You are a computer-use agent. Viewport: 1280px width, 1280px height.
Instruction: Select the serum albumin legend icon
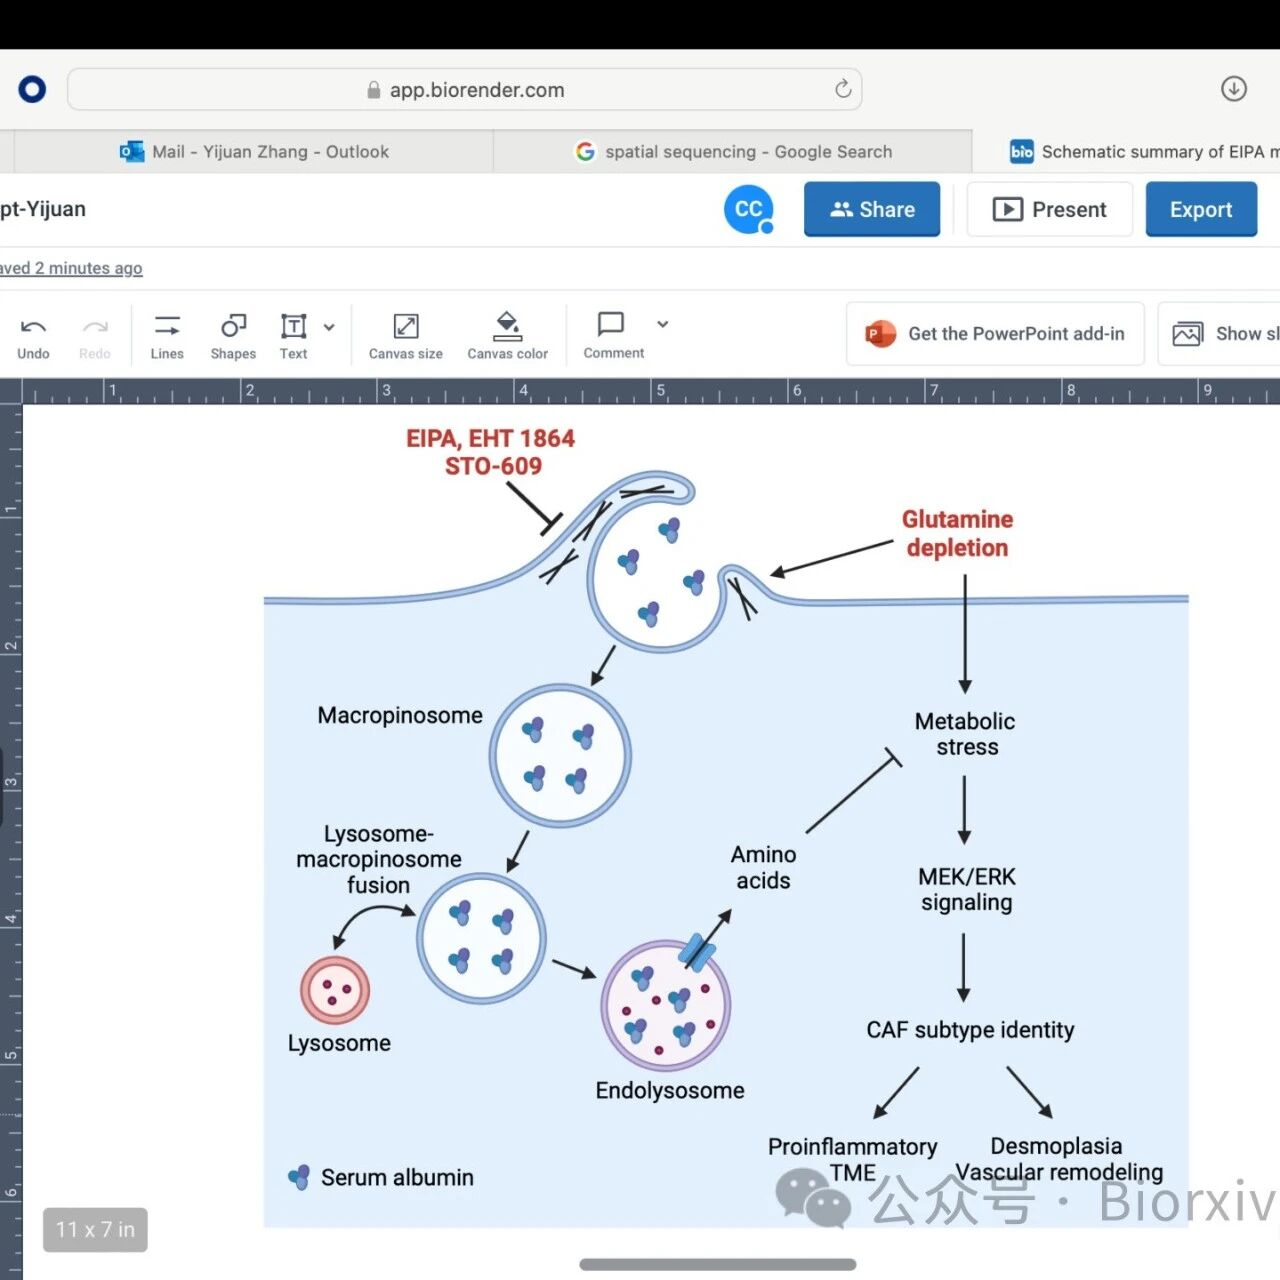[299, 1177]
